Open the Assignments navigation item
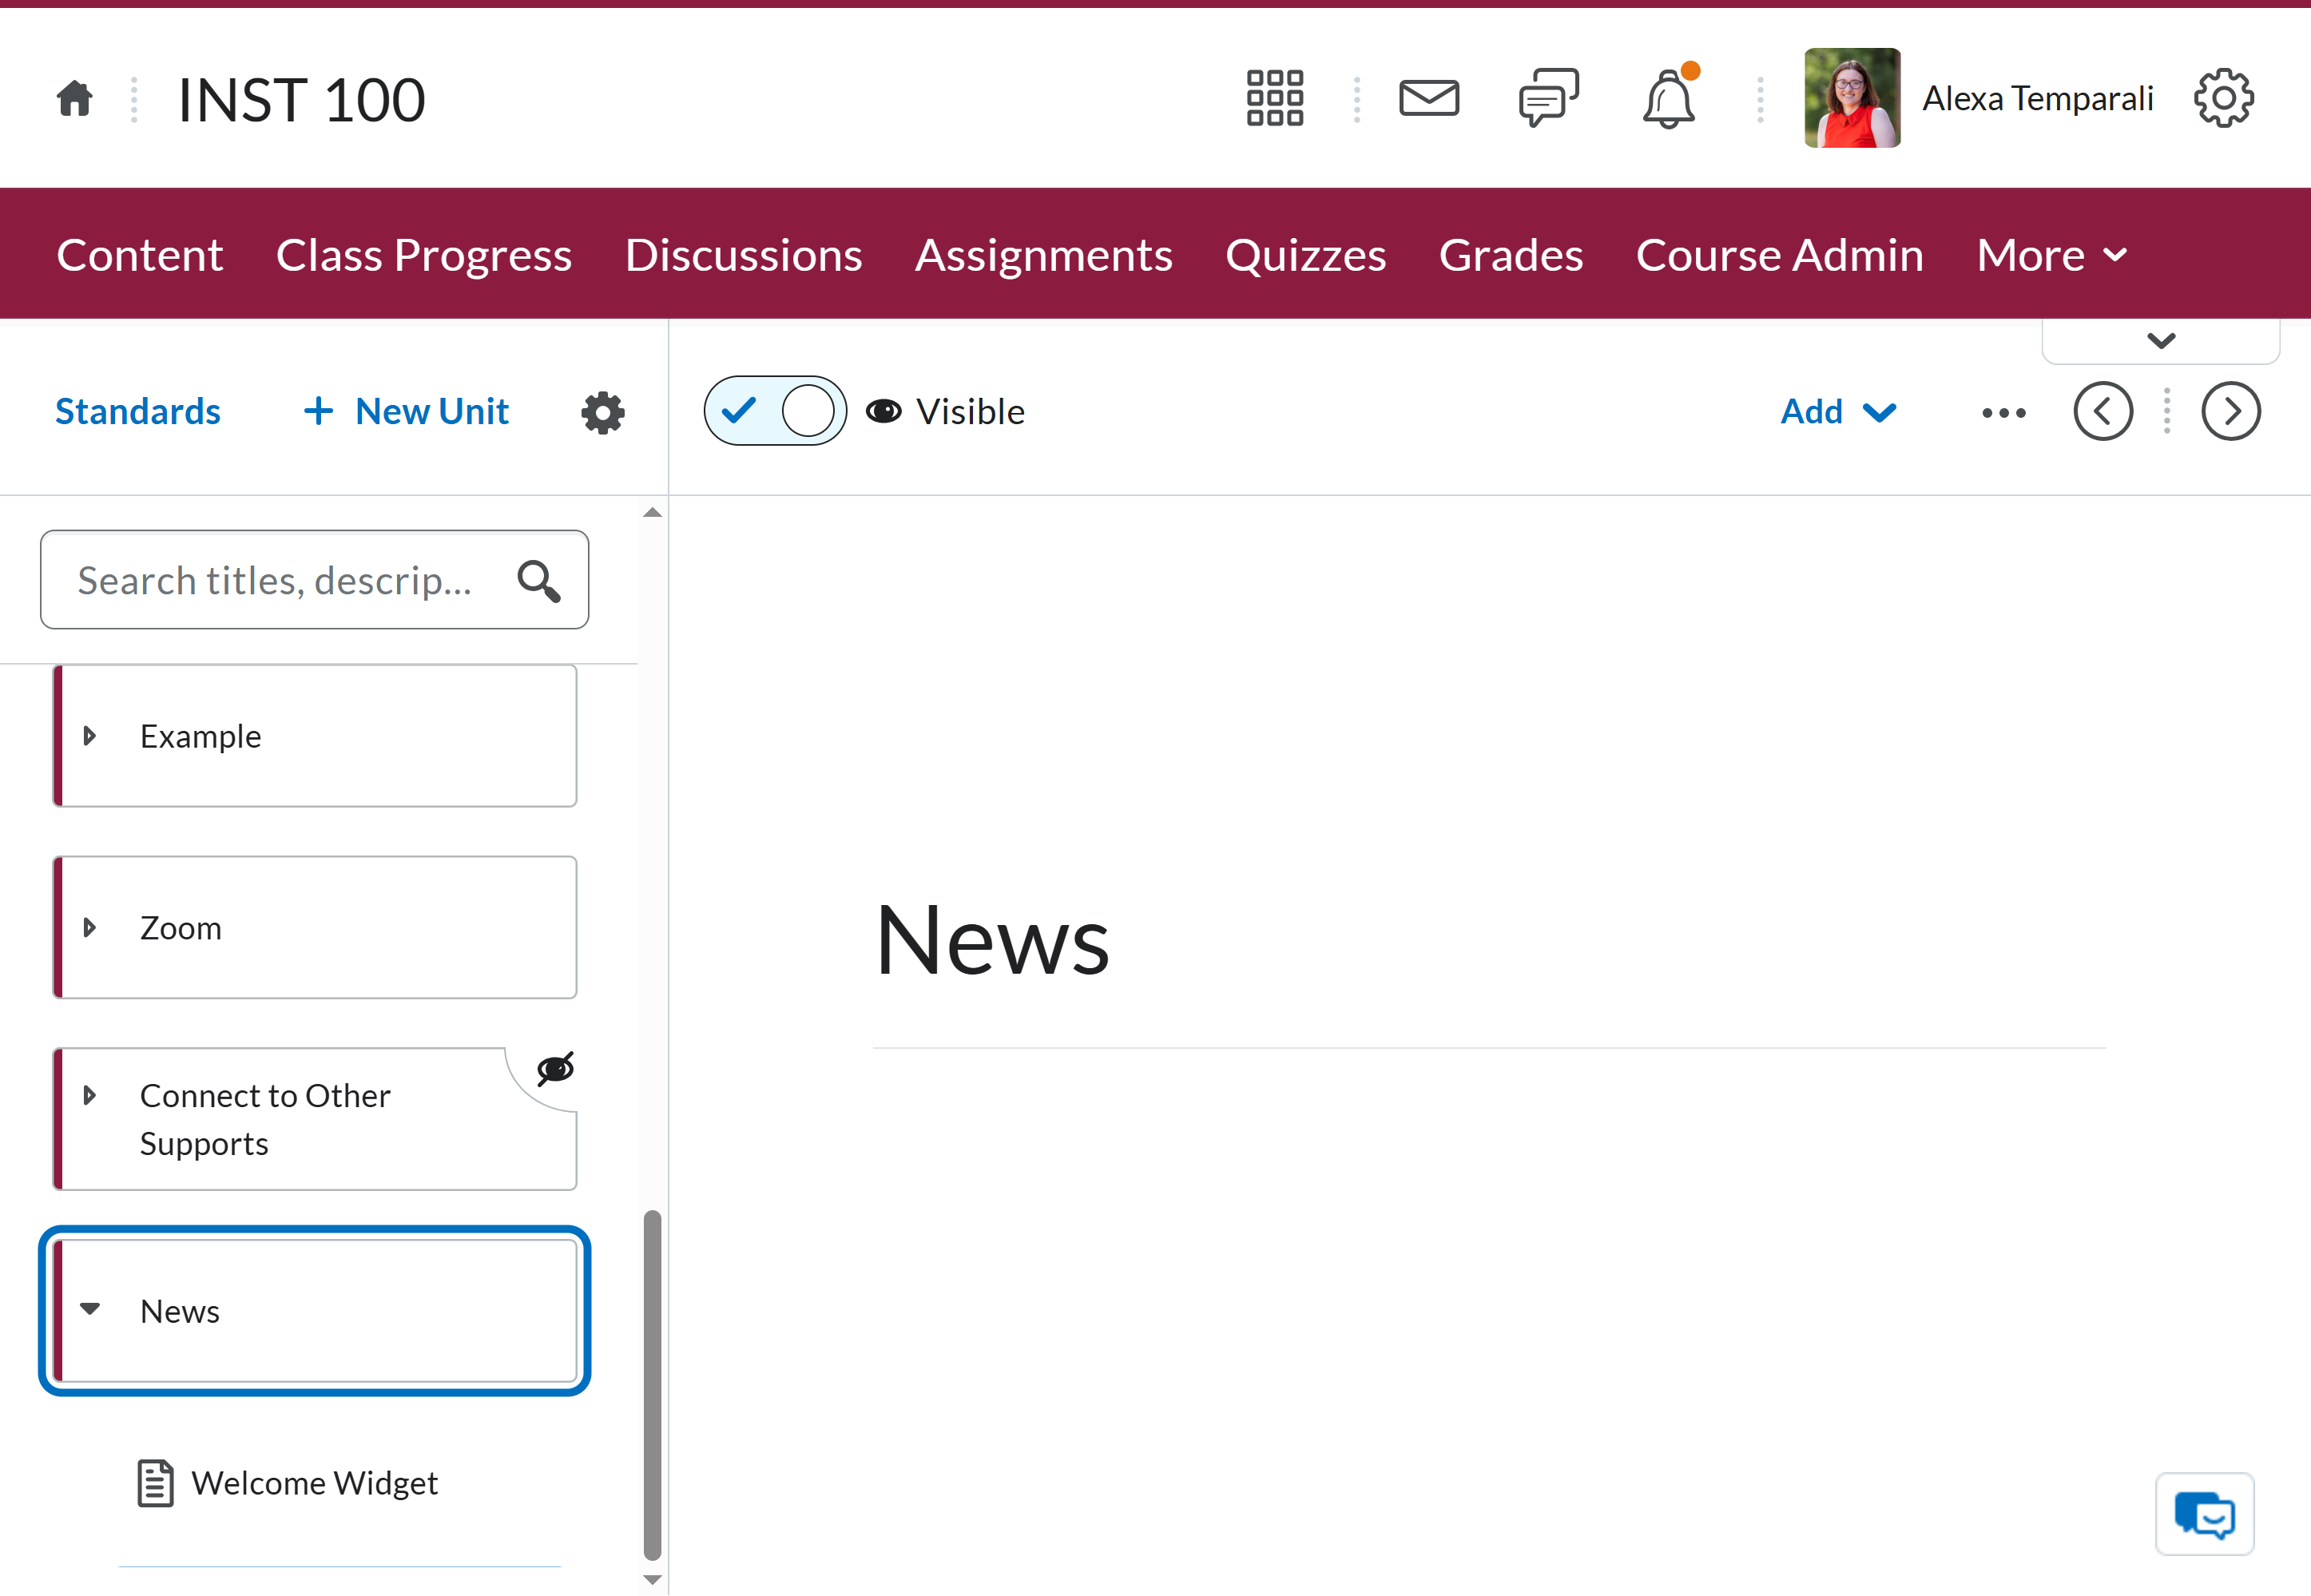The width and height of the screenshot is (2311, 1596). [x=1043, y=255]
